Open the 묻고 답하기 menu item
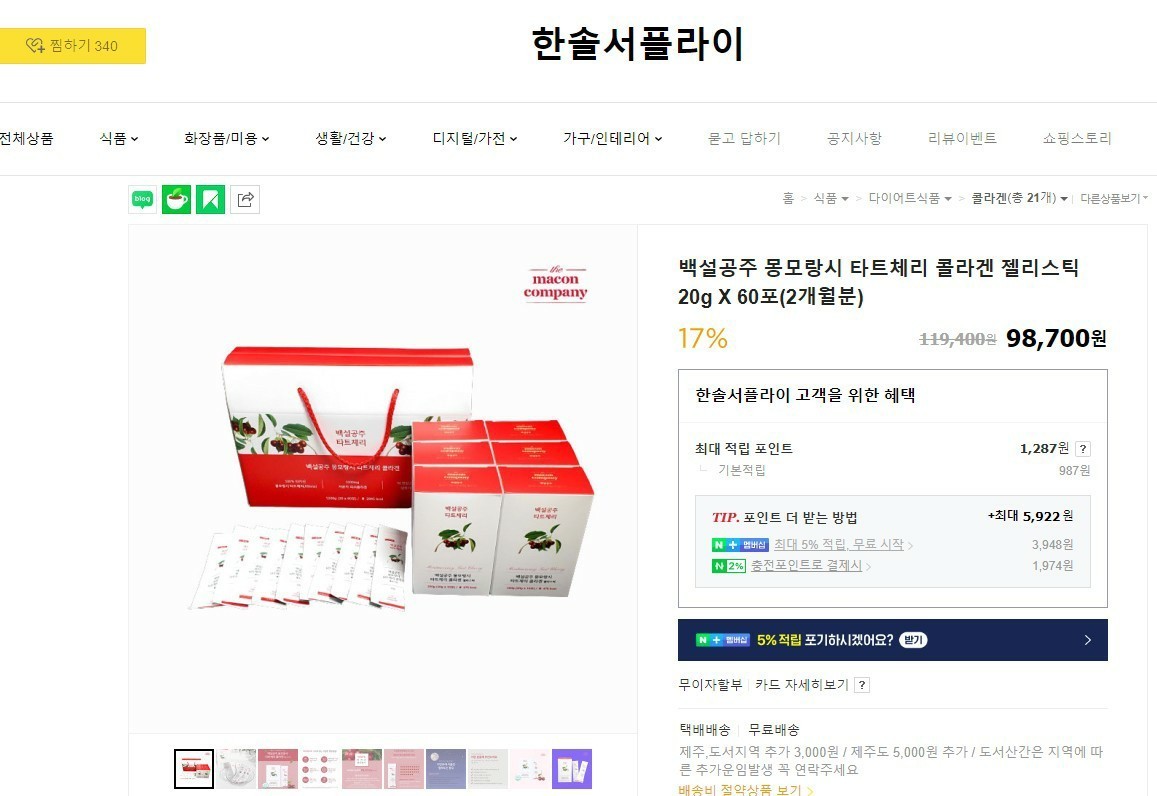 pos(744,138)
